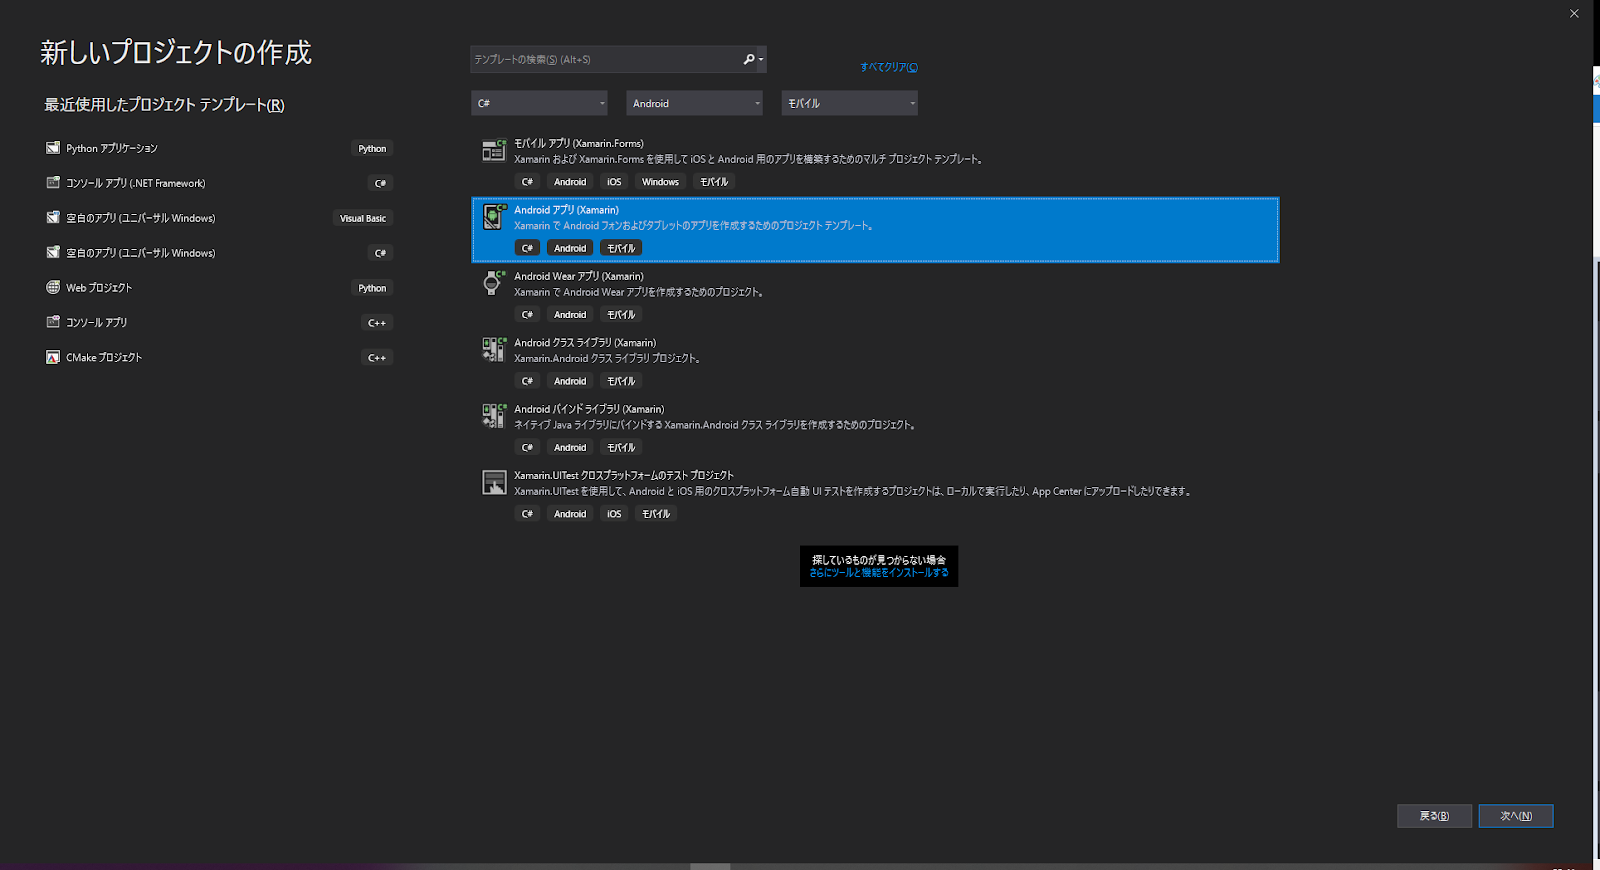Close the new project dialog
The width and height of the screenshot is (1600, 870).
1574,13
